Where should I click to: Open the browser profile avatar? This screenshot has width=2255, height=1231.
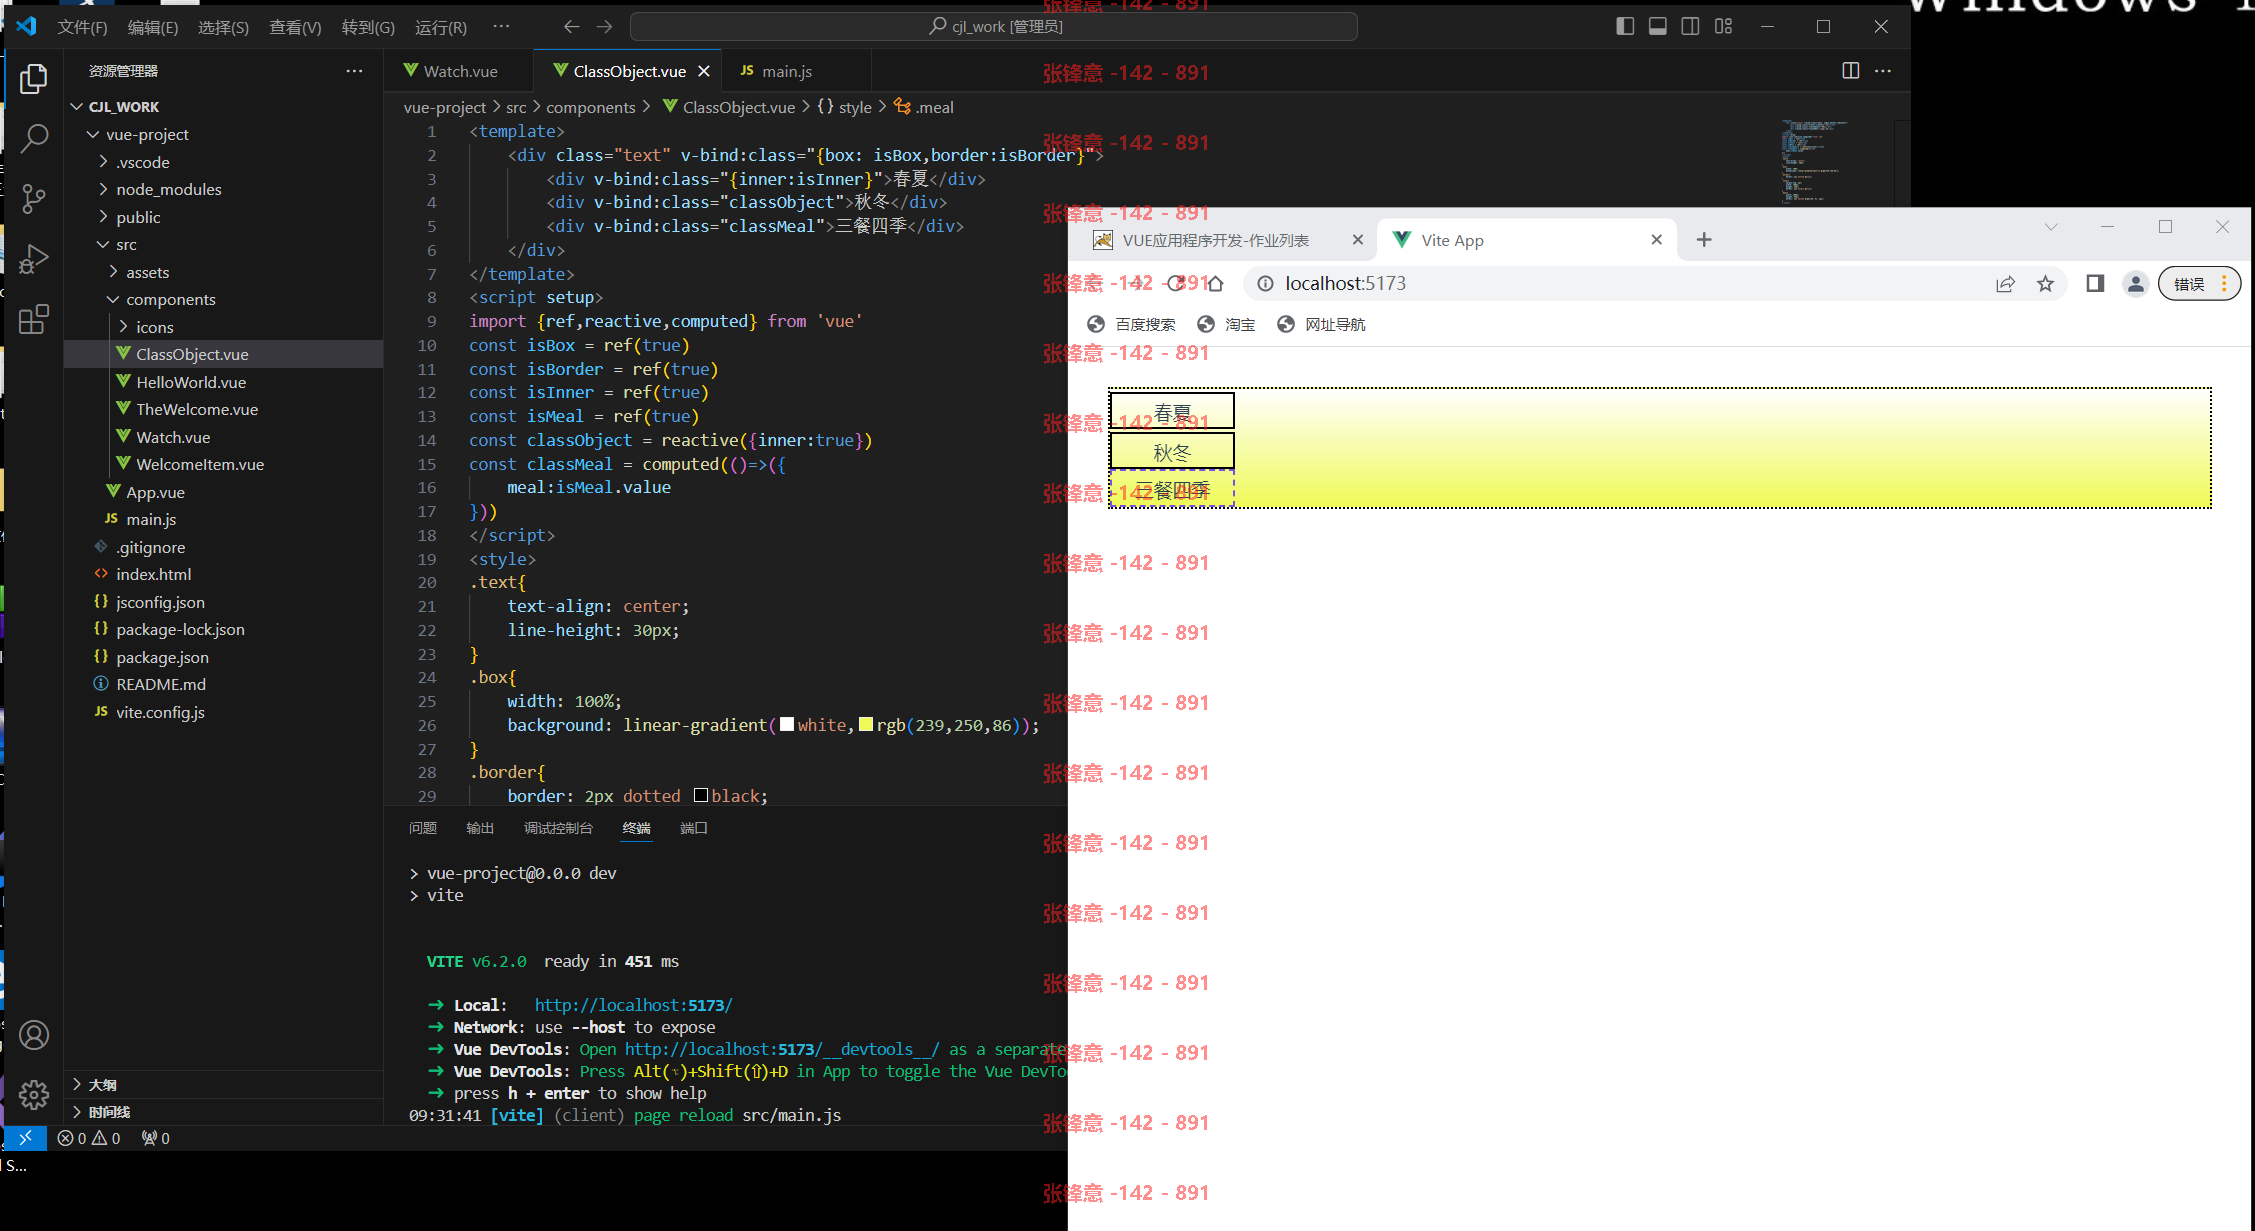coord(2135,284)
